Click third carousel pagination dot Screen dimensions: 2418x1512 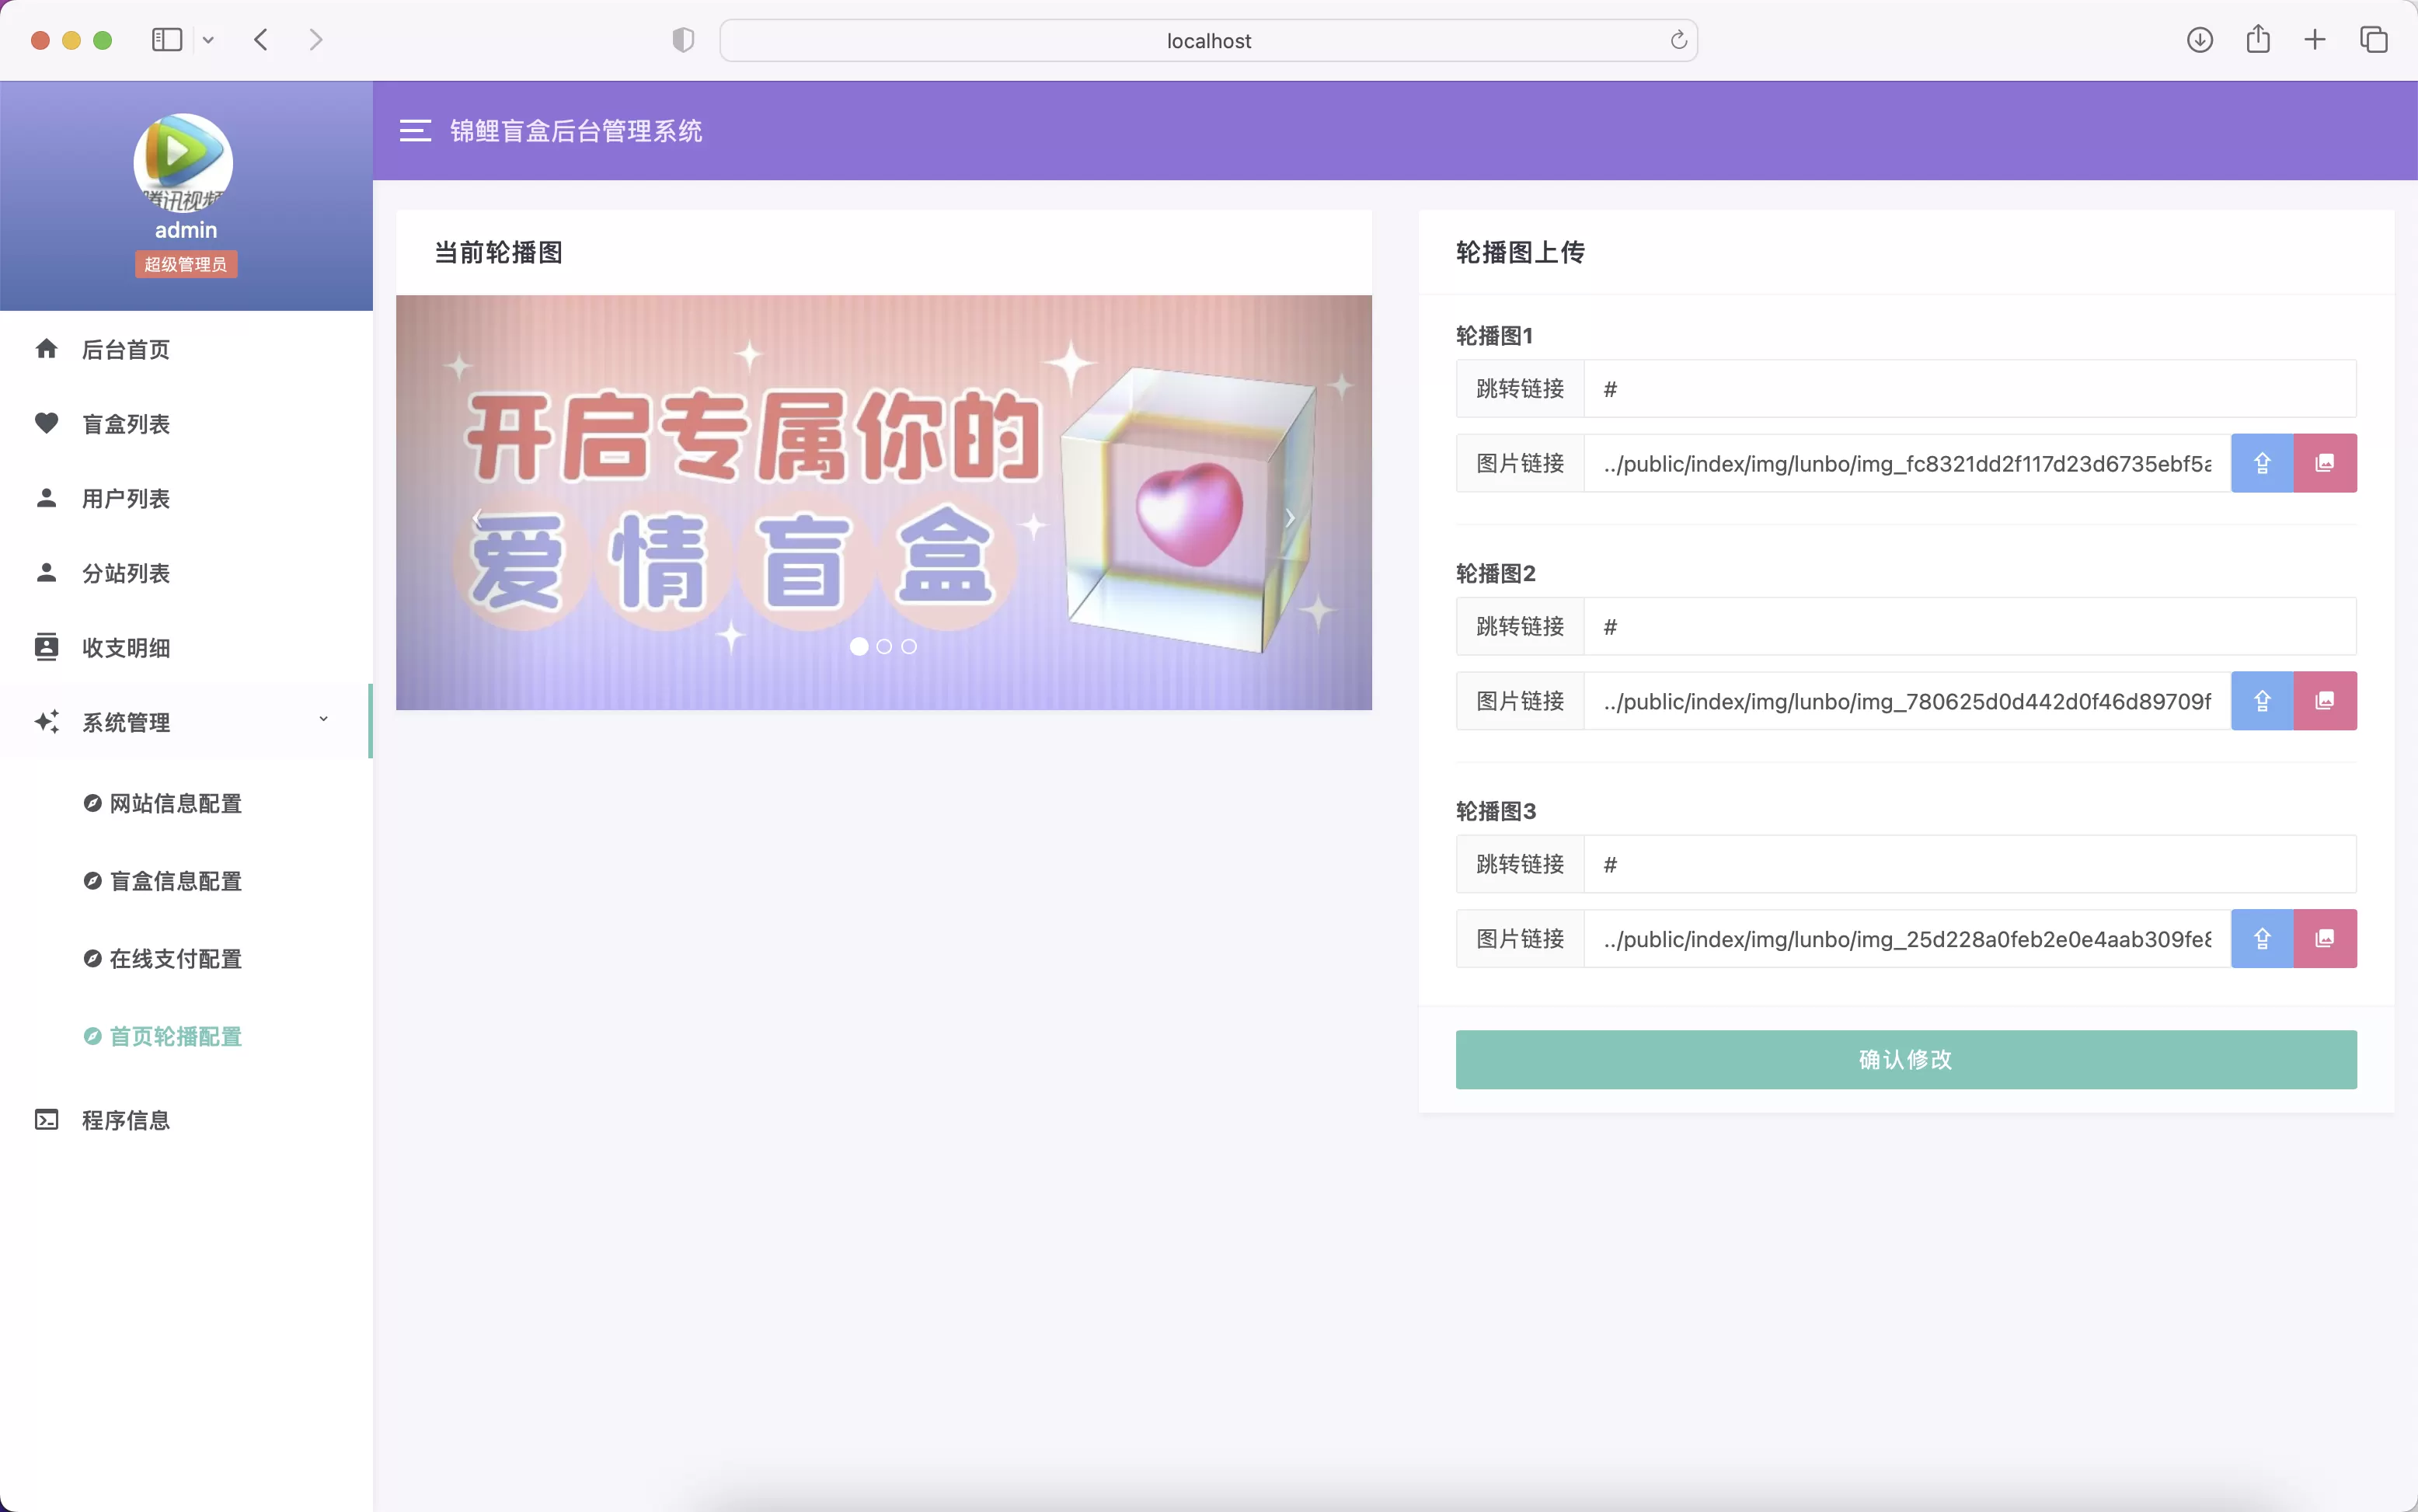tap(908, 646)
